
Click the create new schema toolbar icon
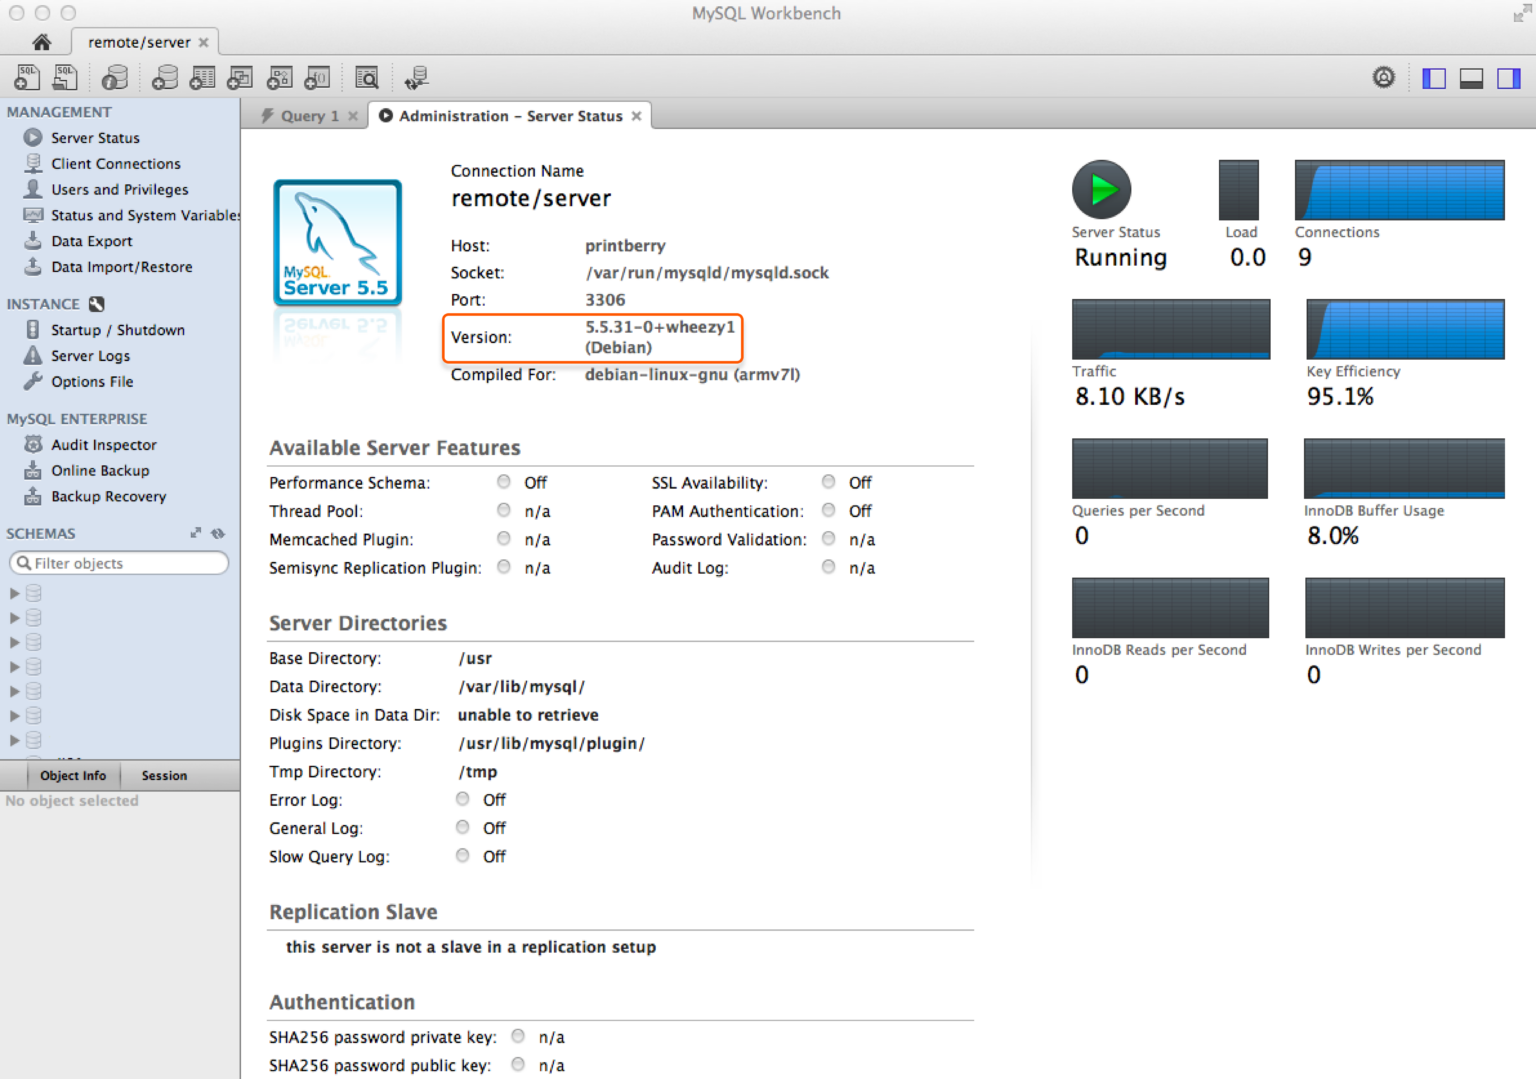tap(165, 77)
